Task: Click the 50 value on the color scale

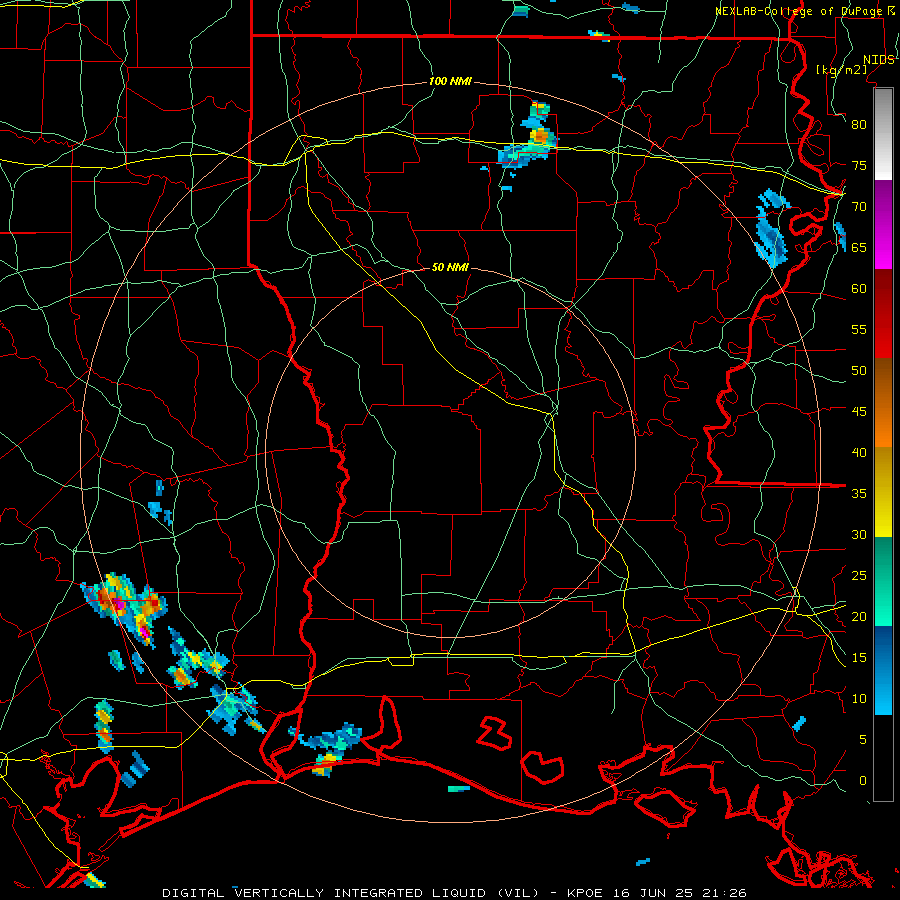Action: point(859,371)
